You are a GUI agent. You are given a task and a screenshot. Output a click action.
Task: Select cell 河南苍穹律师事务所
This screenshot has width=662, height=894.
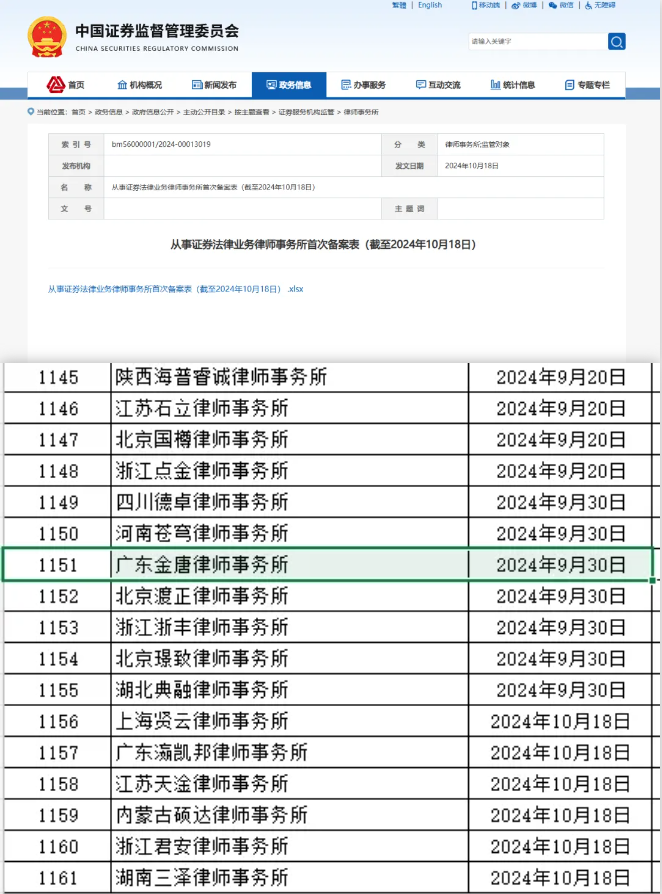[290, 534]
